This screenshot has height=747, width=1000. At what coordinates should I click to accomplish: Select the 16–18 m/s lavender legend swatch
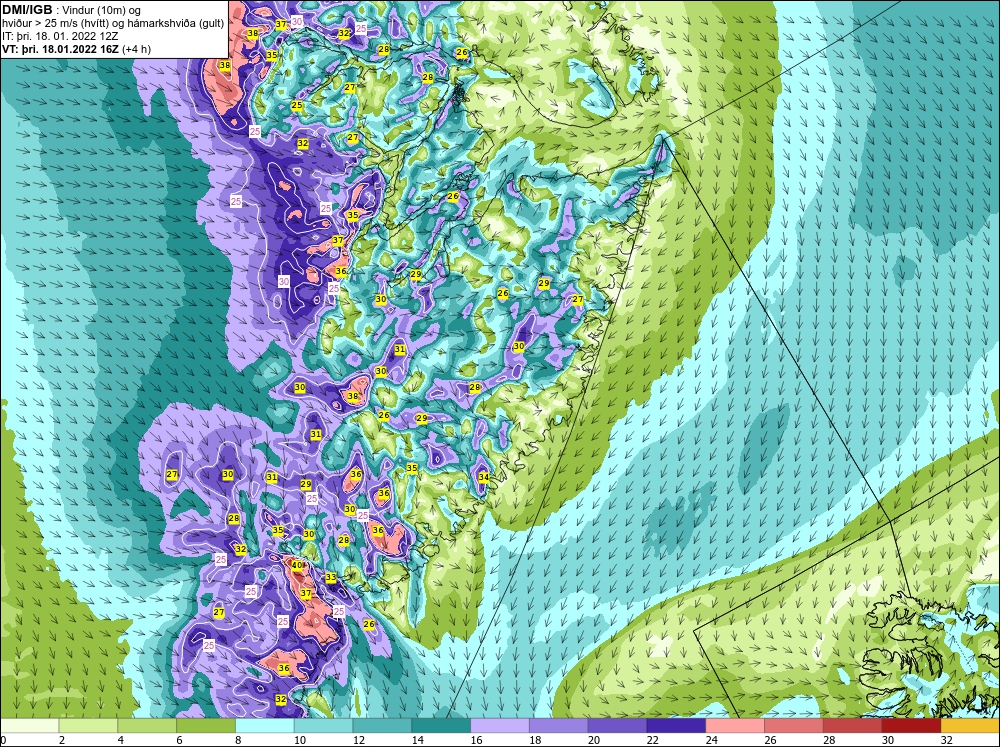(x=500, y=726)
